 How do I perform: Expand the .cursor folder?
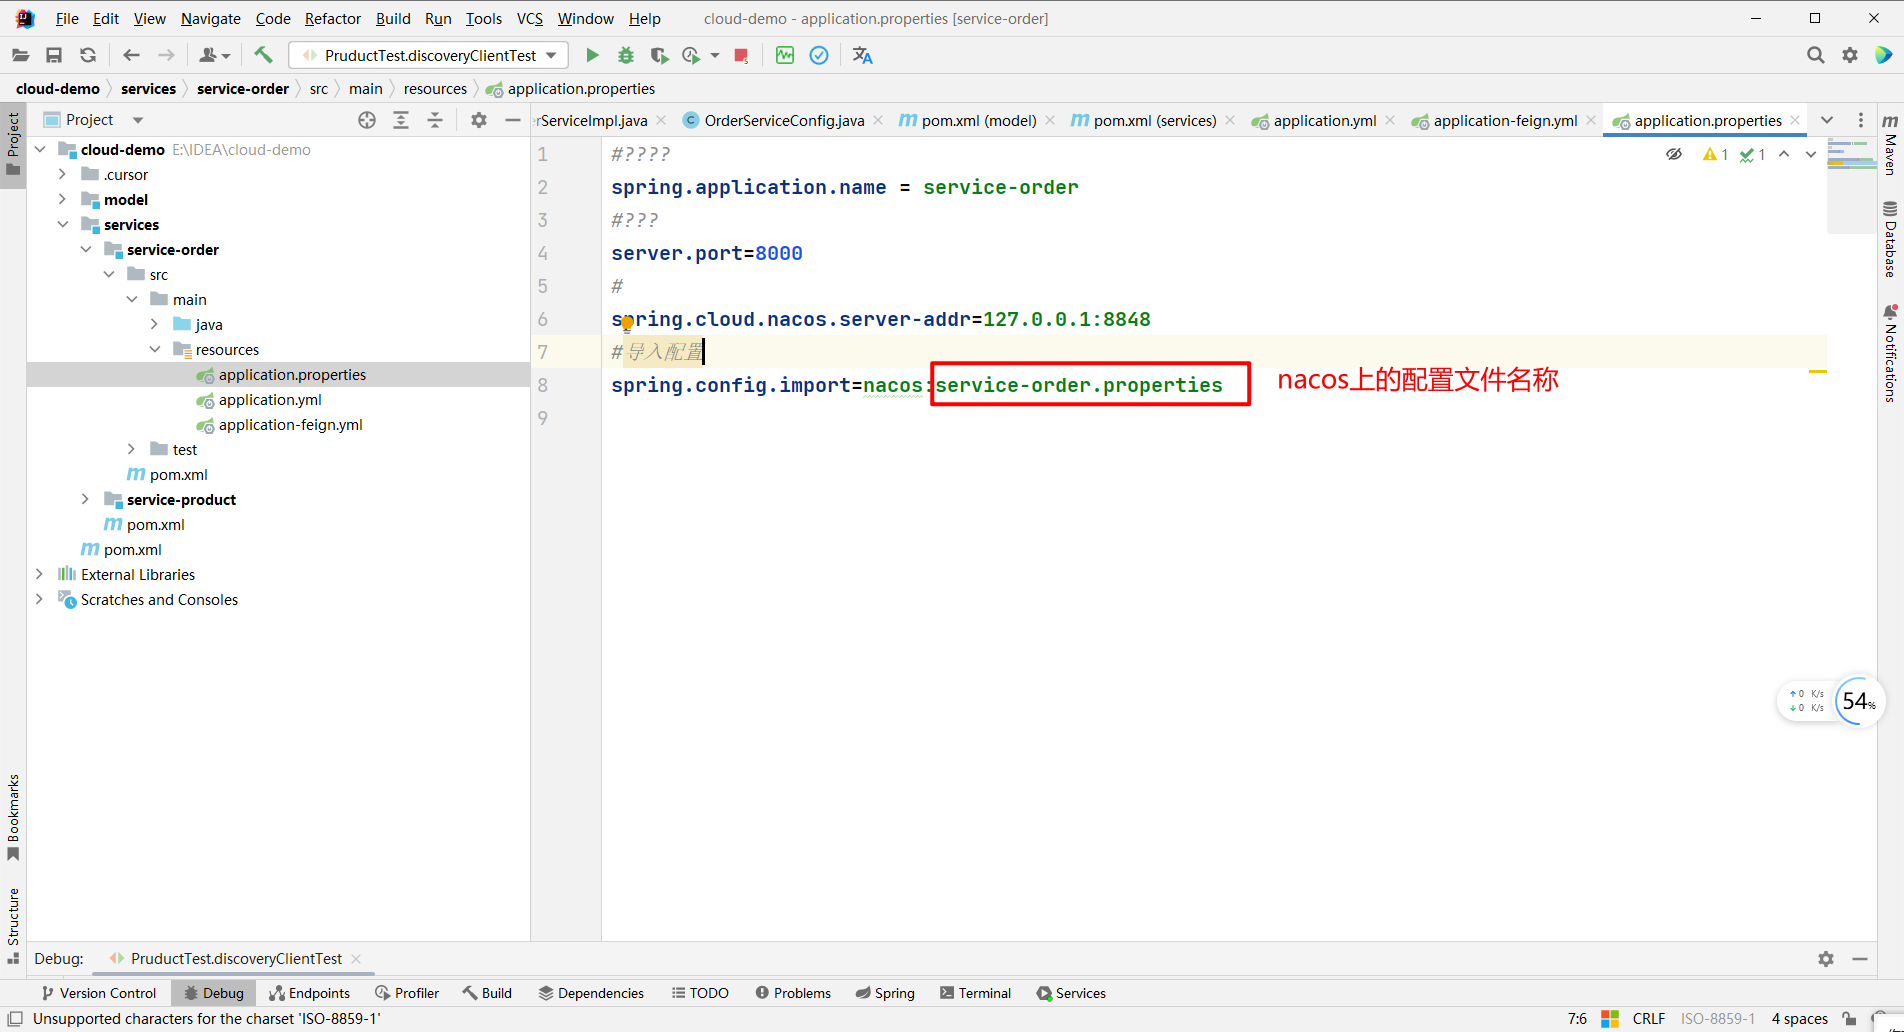tap(63, 175)
